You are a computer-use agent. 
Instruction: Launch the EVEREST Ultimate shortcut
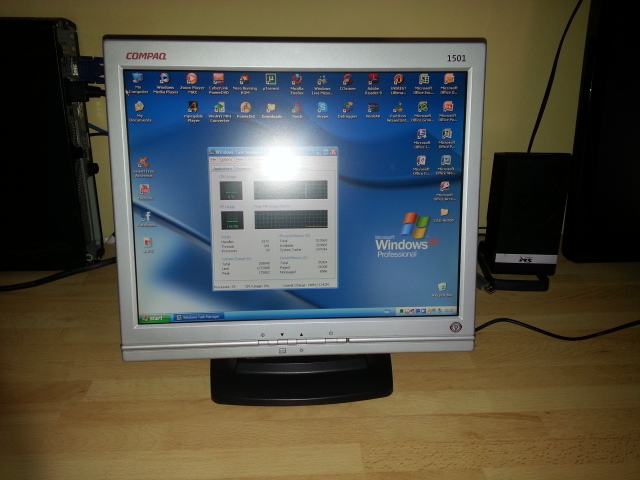[398, 84]
